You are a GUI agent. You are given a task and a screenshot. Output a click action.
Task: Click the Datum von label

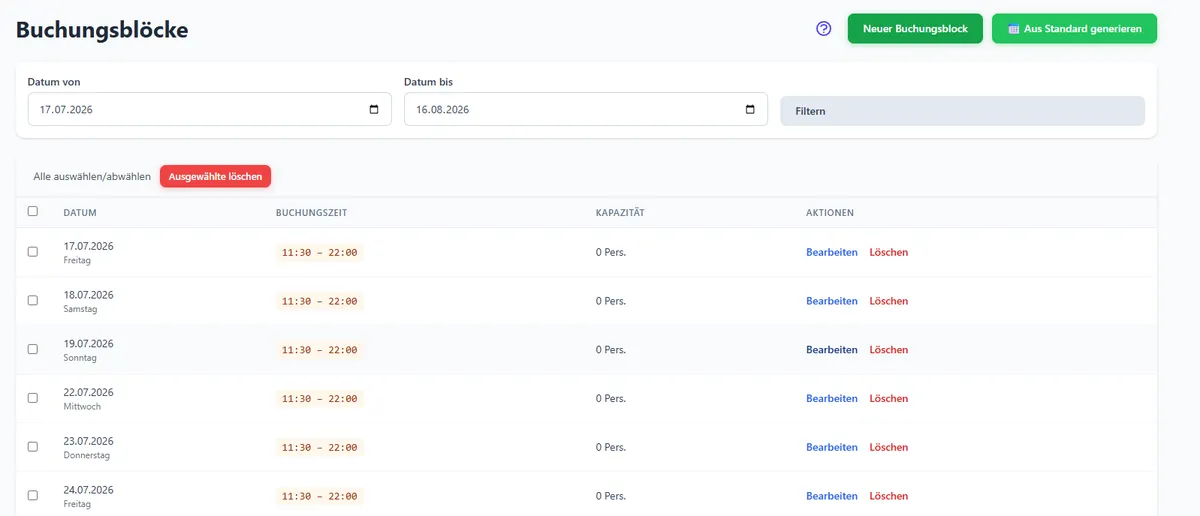[x=54, y=82]
